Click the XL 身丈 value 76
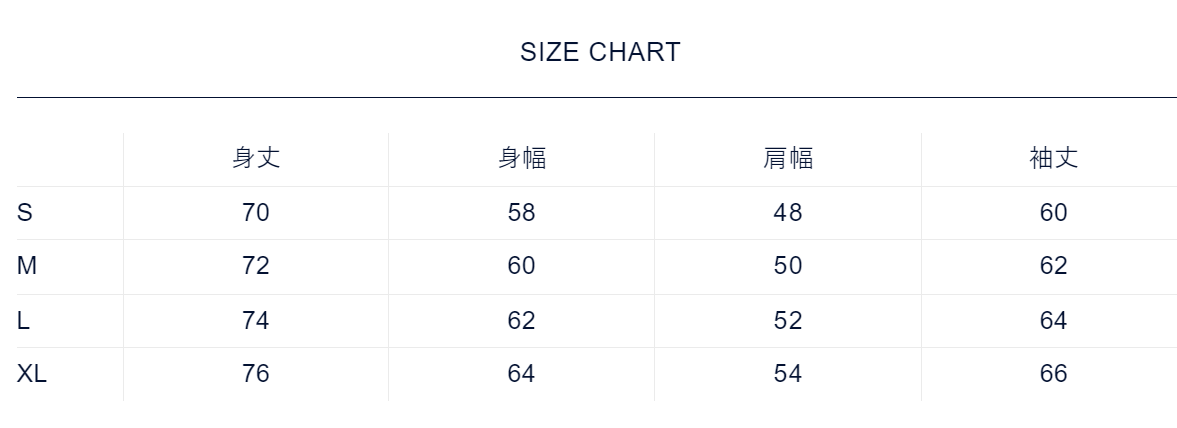 pyautogui.click(x=256, y=374)
